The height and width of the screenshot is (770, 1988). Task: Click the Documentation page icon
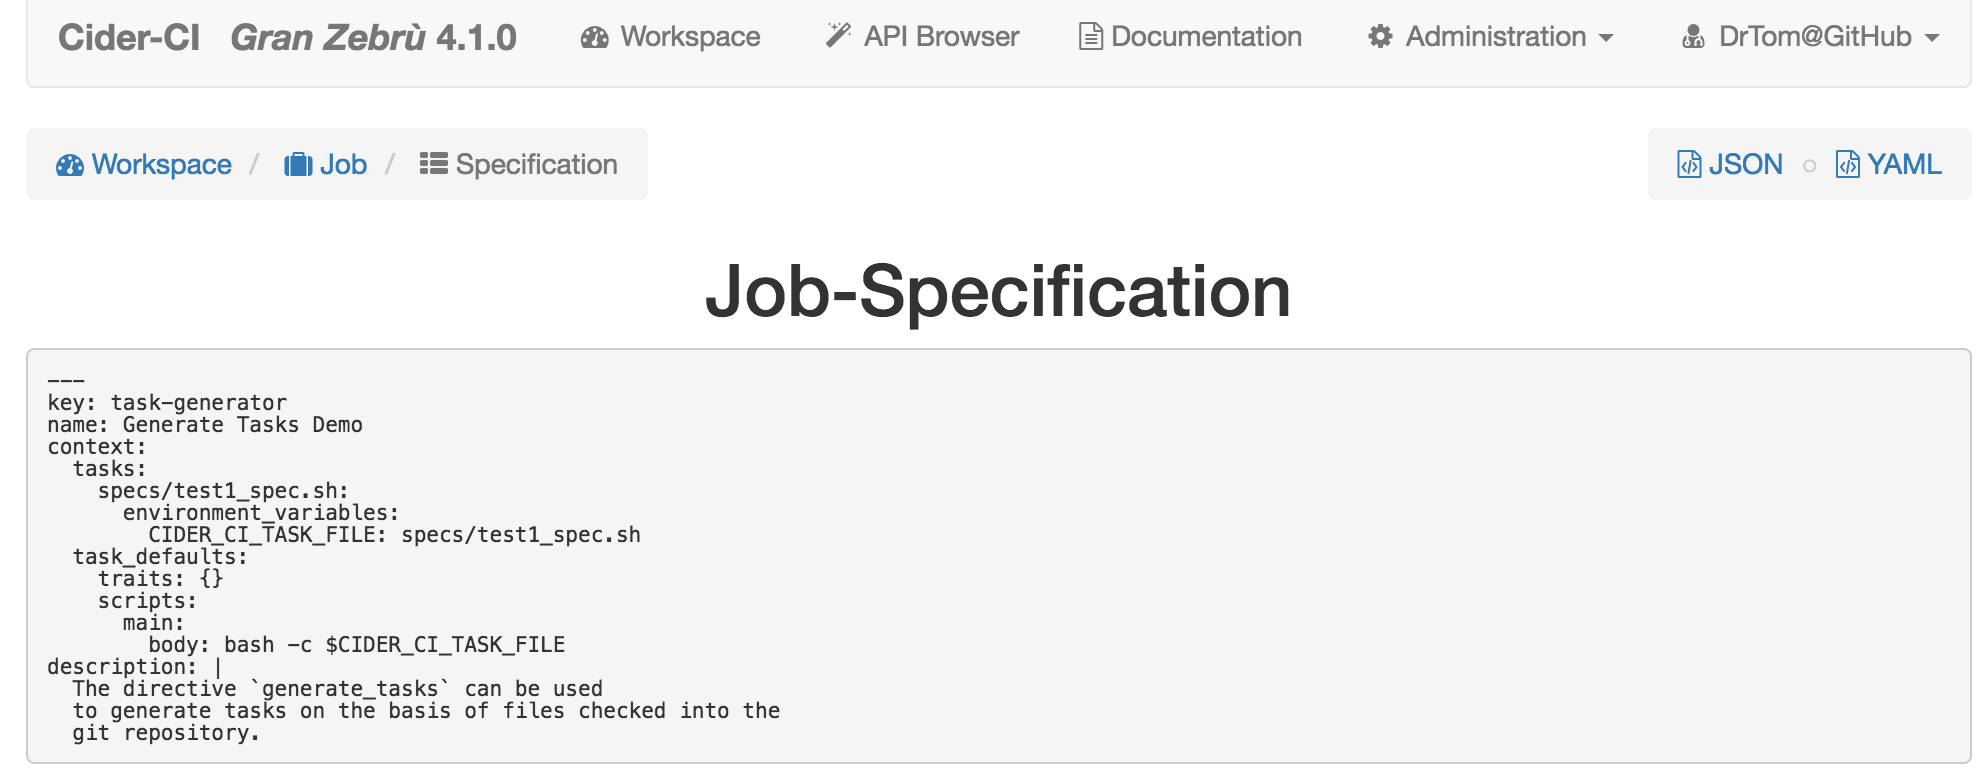click(x=1091, y=37)
